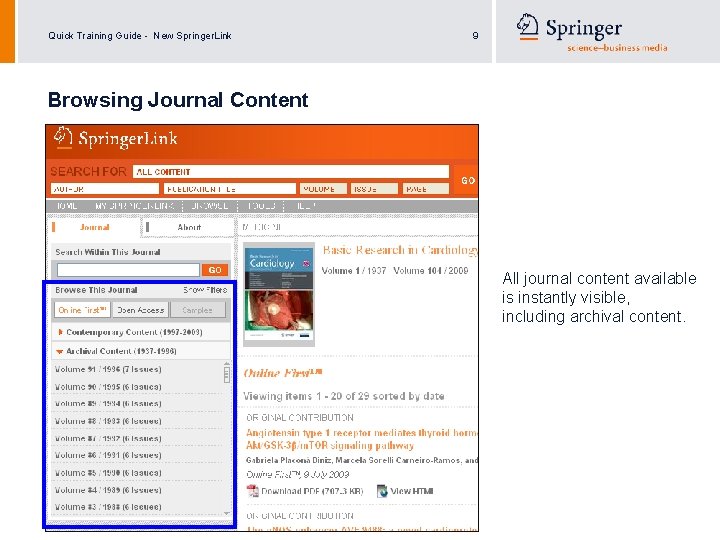Click the Volume search field
Screen dimensions: 720x540
pos(323,189)
